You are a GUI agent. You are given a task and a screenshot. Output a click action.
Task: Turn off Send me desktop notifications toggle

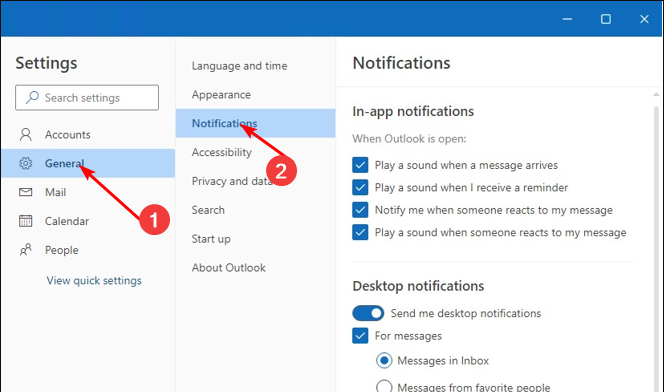(368, 313)
